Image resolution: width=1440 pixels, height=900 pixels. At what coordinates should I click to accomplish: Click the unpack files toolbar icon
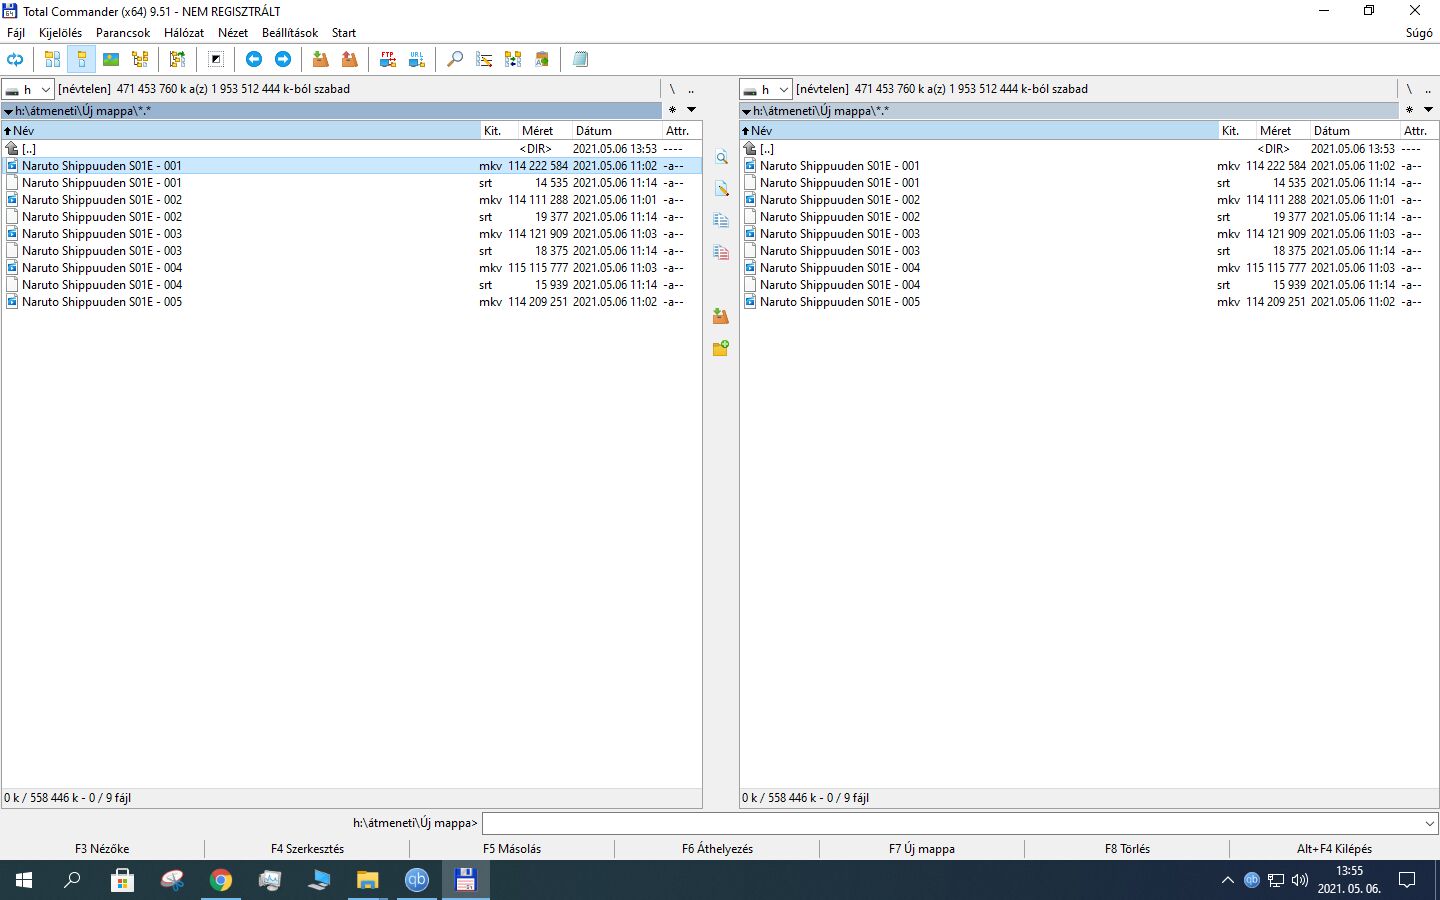(350, 60)
